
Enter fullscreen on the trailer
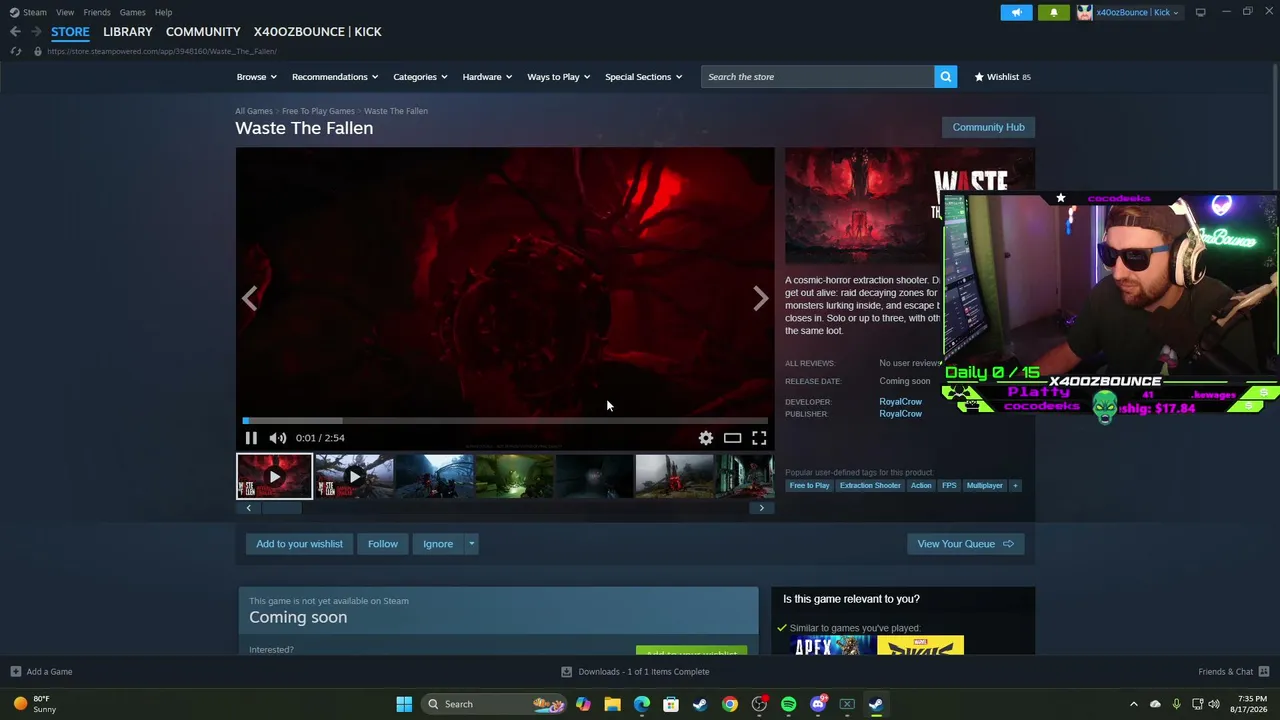pos(760,438)
